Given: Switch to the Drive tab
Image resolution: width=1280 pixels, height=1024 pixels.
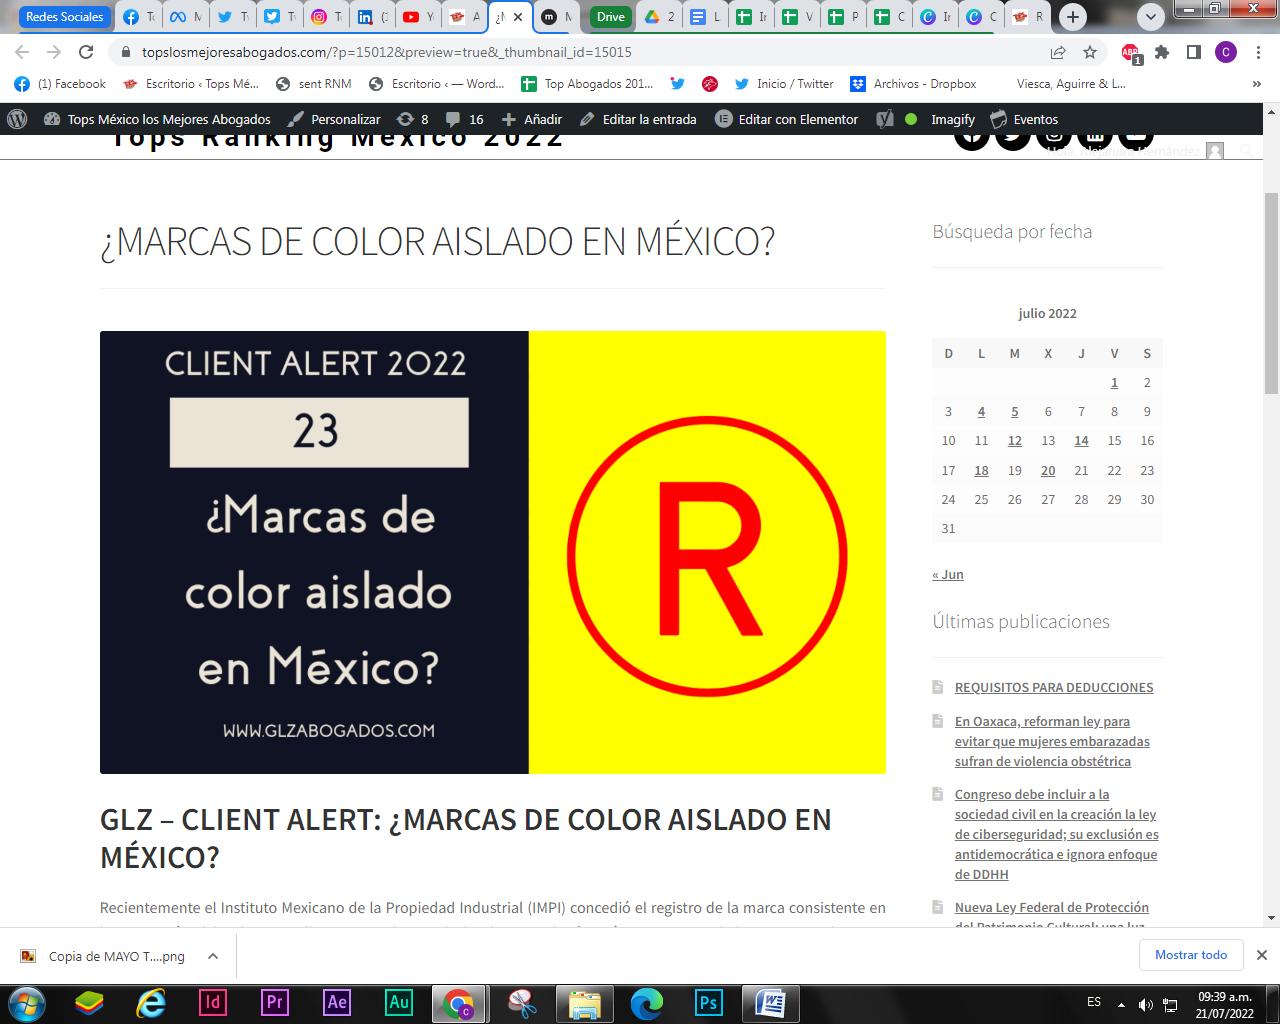Looking at the screenshot, I should click(x=610, y=17).
